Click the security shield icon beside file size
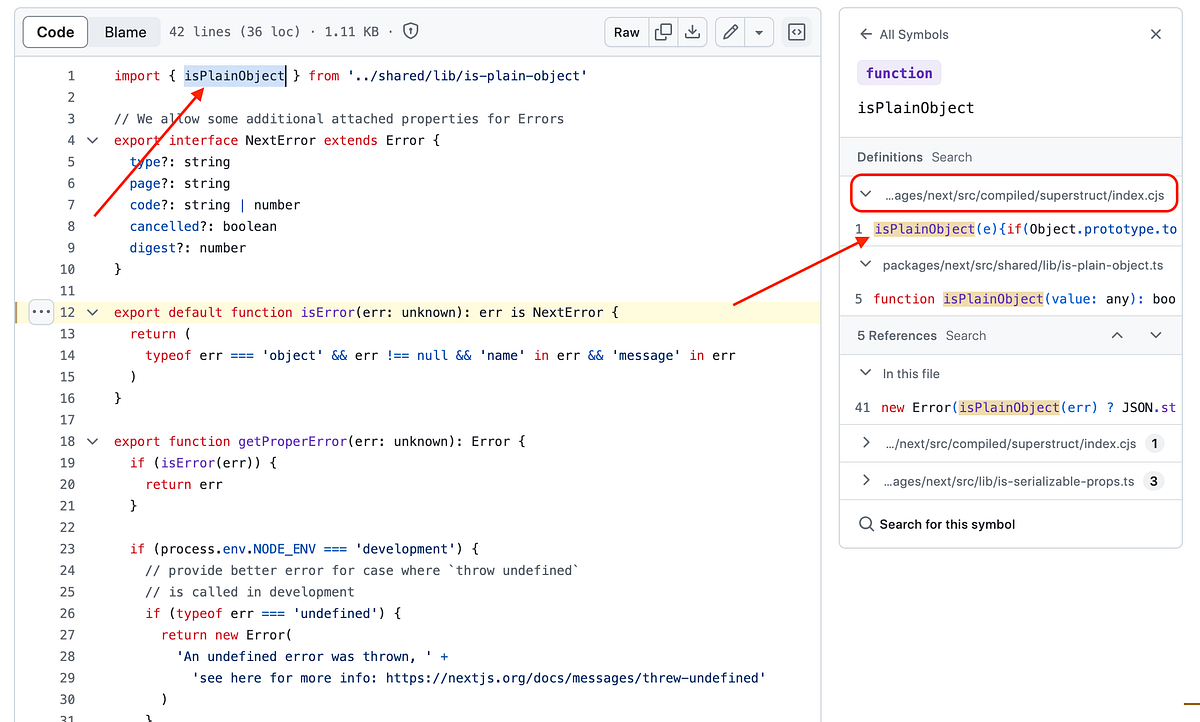The height and width of the screenshot is (722, 1200). (x=410, y=31)
